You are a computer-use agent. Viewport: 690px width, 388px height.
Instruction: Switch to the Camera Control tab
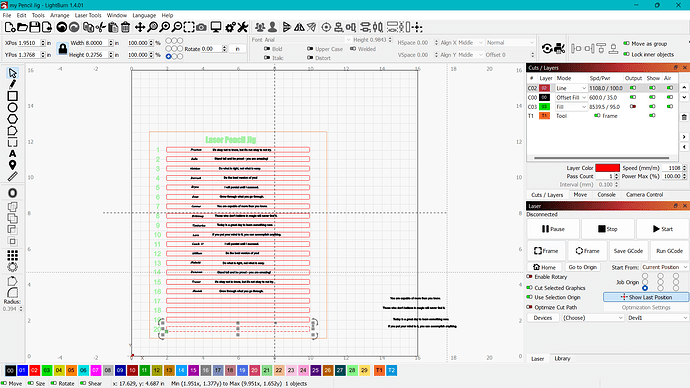coord(644,194)
